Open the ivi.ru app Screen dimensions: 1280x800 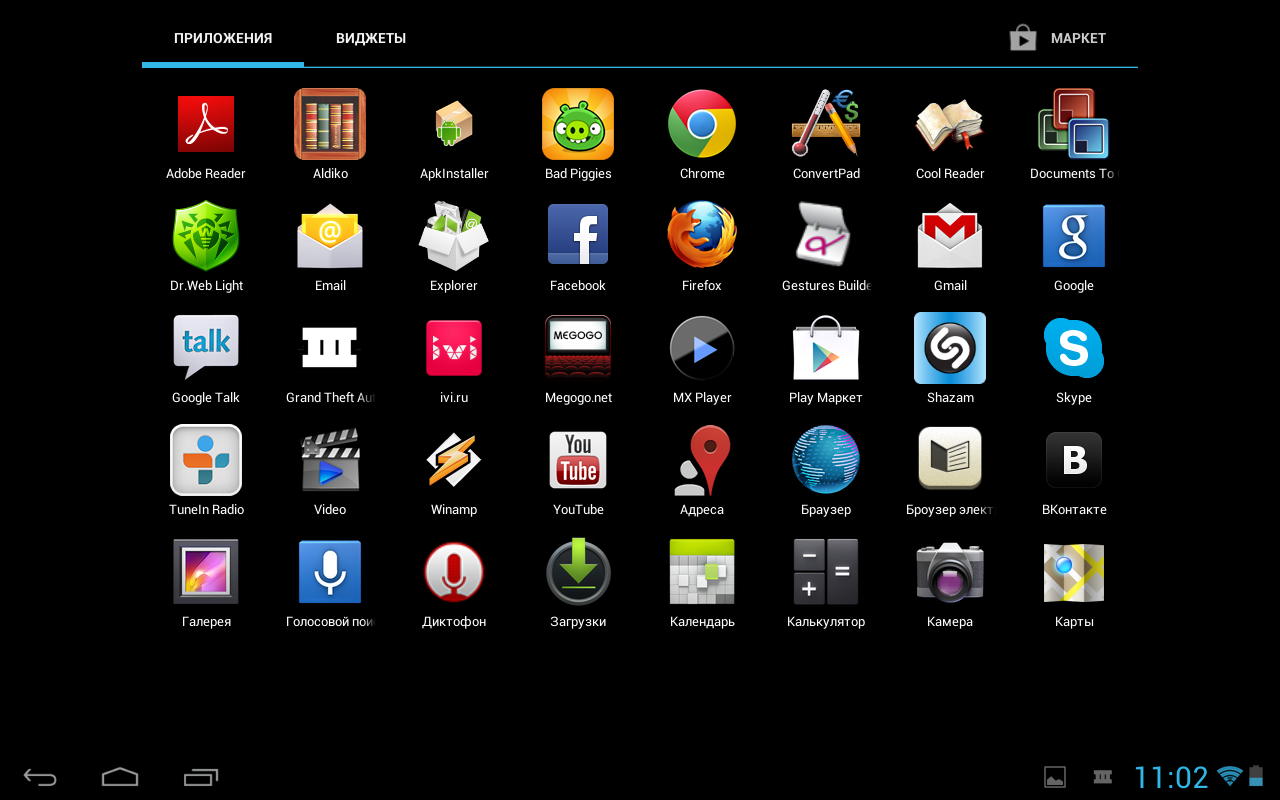click(454, 348)
